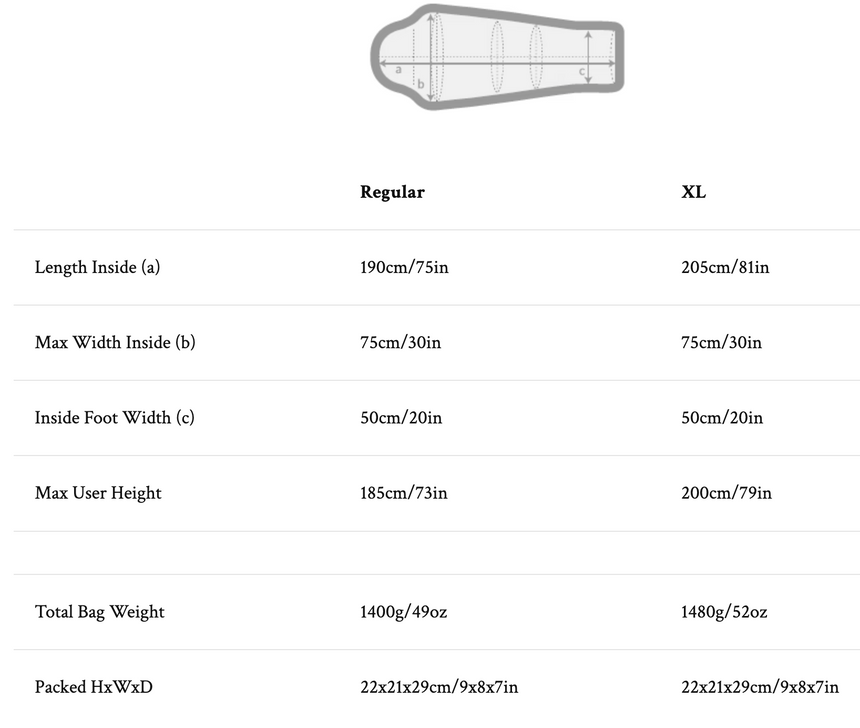The width and height of the screenshot is (860, 728).
Task: Click the Regular column header
Action: [392, 192]
